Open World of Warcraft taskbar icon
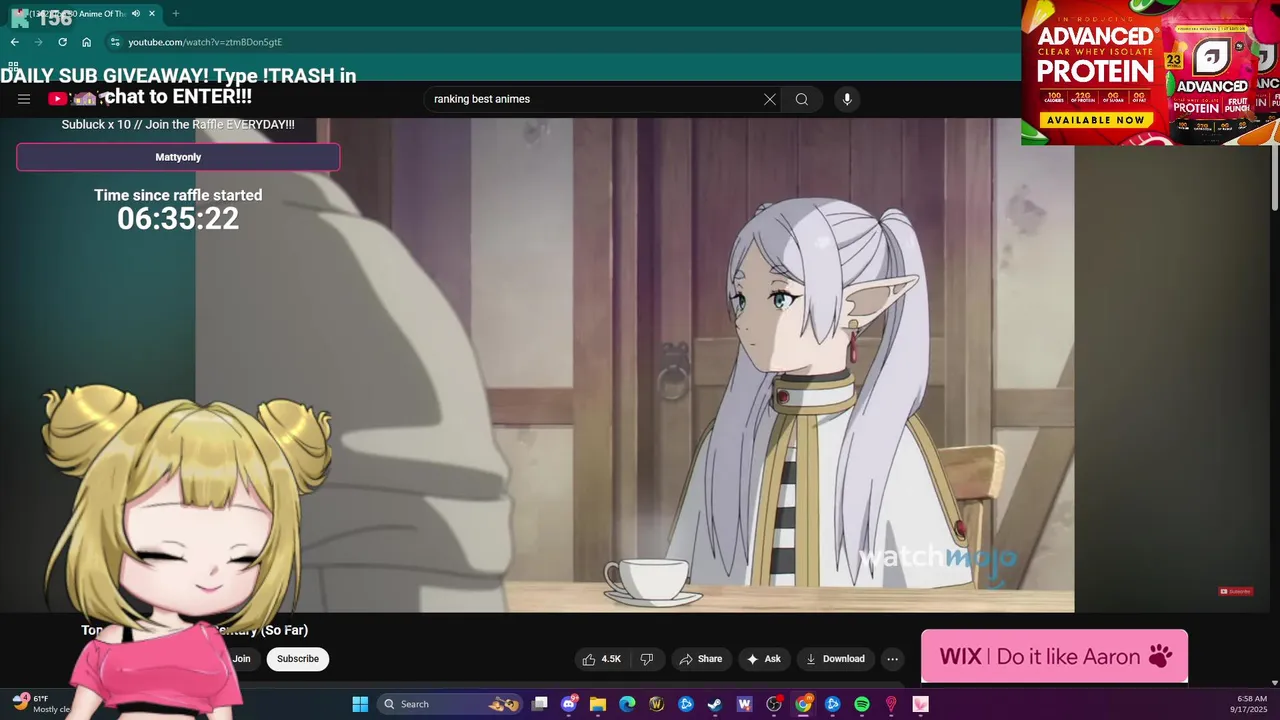This screenshot has width=1280, height=720. 656,704
